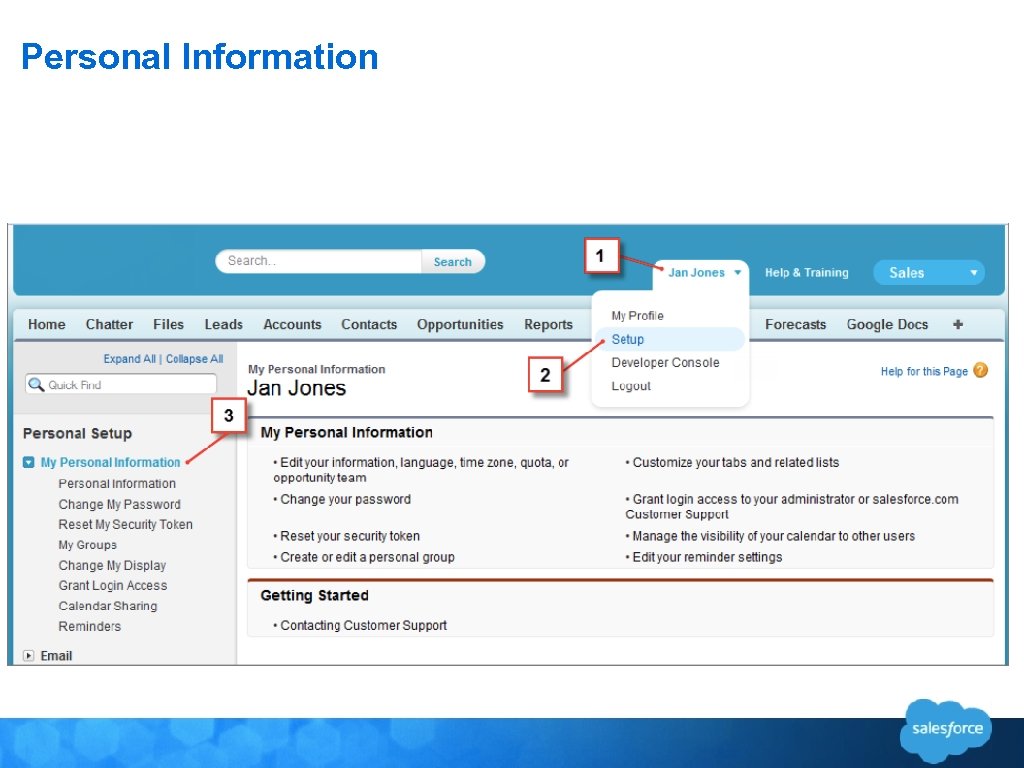Open Help for this Page link
This screenshot has width=1024, height=768.
click(923, 371)
